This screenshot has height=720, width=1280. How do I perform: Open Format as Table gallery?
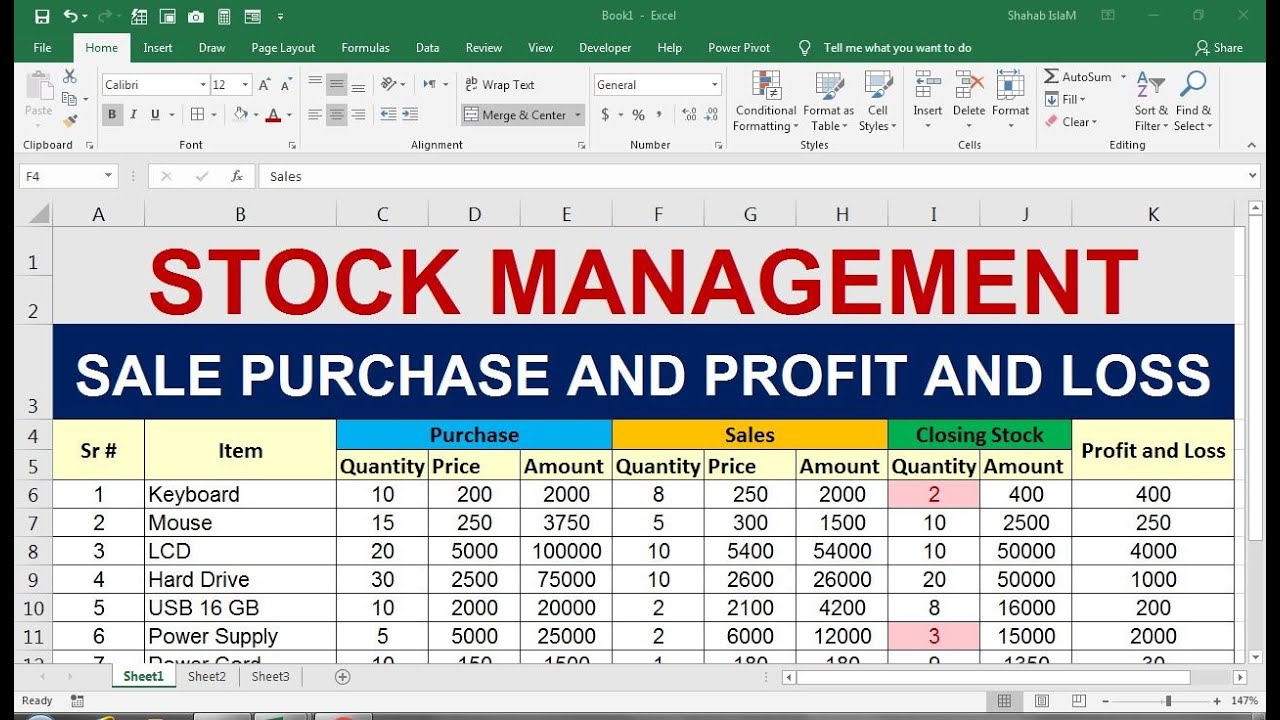(x=828, y=101)
